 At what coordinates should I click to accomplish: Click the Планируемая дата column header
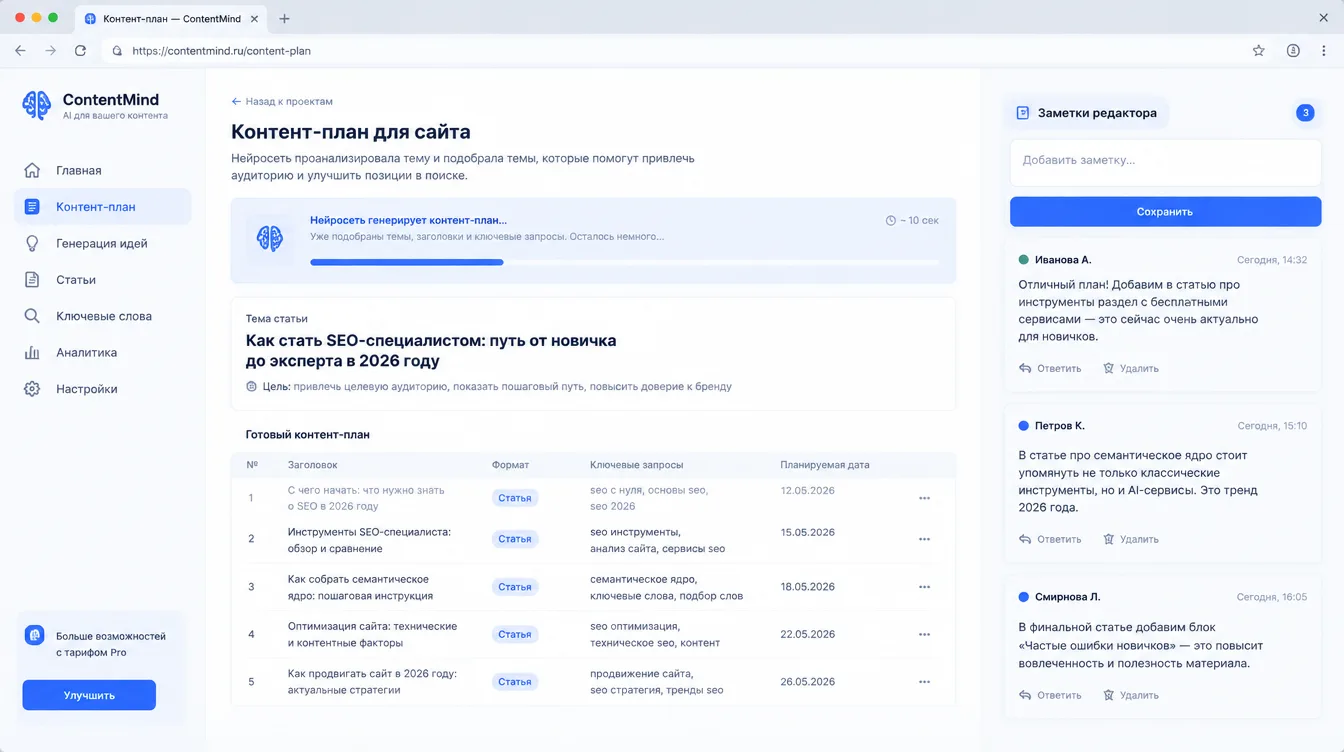tap(825, 465)
